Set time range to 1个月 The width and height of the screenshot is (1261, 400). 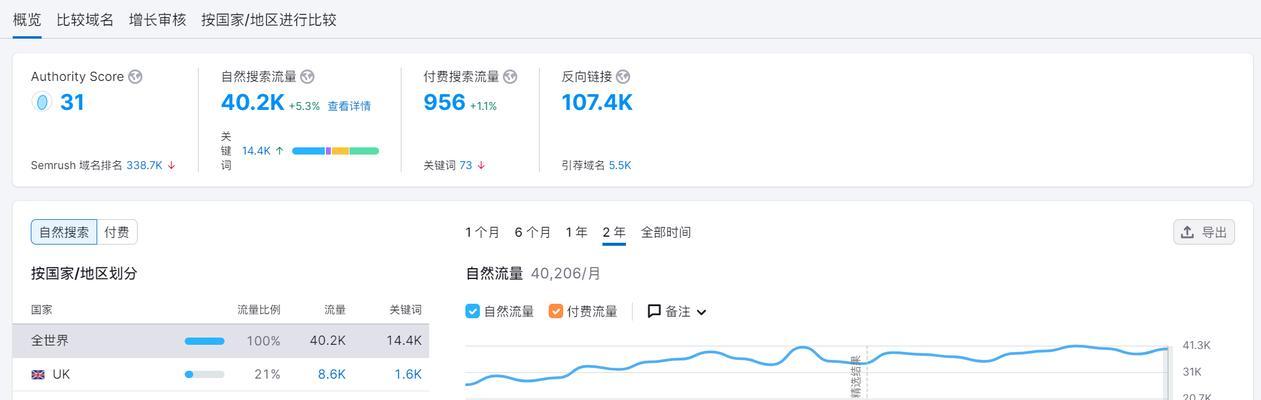pyautogui.click(x=482, y=232)
